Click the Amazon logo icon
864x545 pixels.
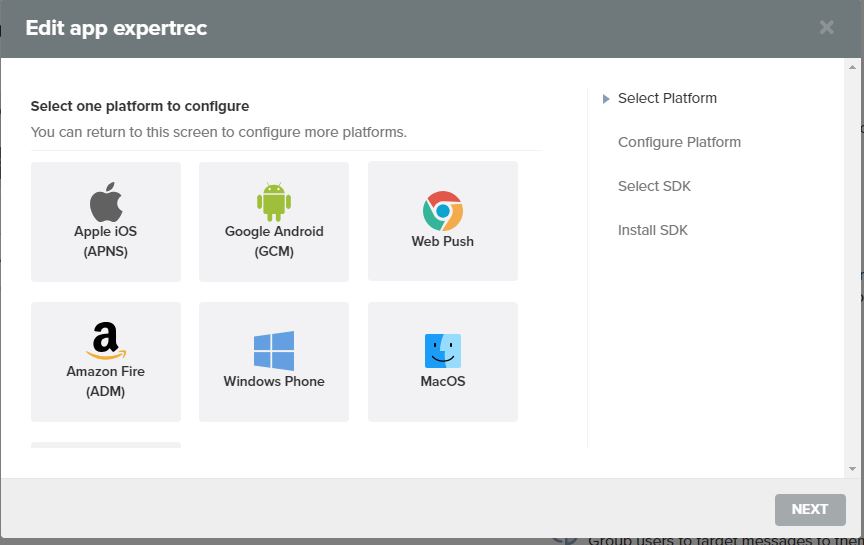tap(106, 341)
